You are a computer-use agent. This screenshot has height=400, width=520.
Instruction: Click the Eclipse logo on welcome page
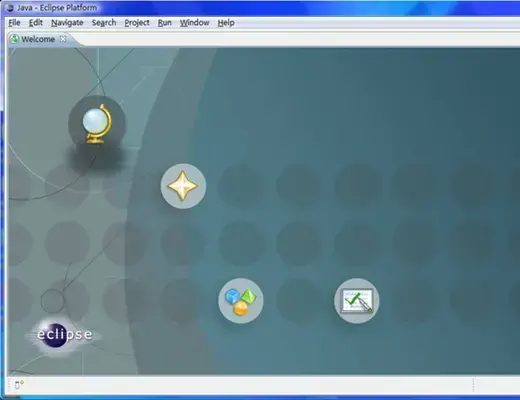tap(64, 335)
